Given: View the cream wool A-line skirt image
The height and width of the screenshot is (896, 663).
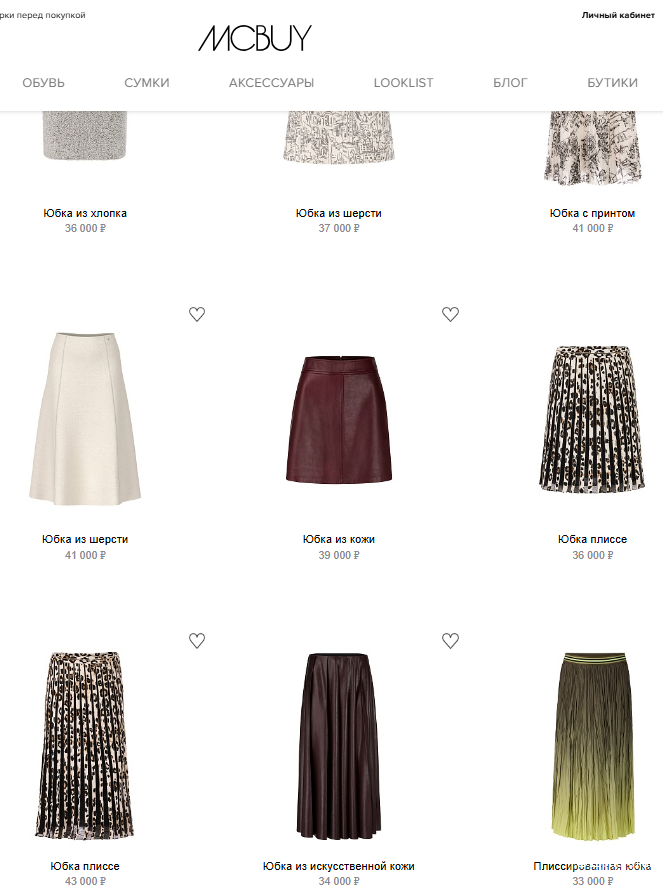Looking at the screenshot, I should (x=85, y=418).
